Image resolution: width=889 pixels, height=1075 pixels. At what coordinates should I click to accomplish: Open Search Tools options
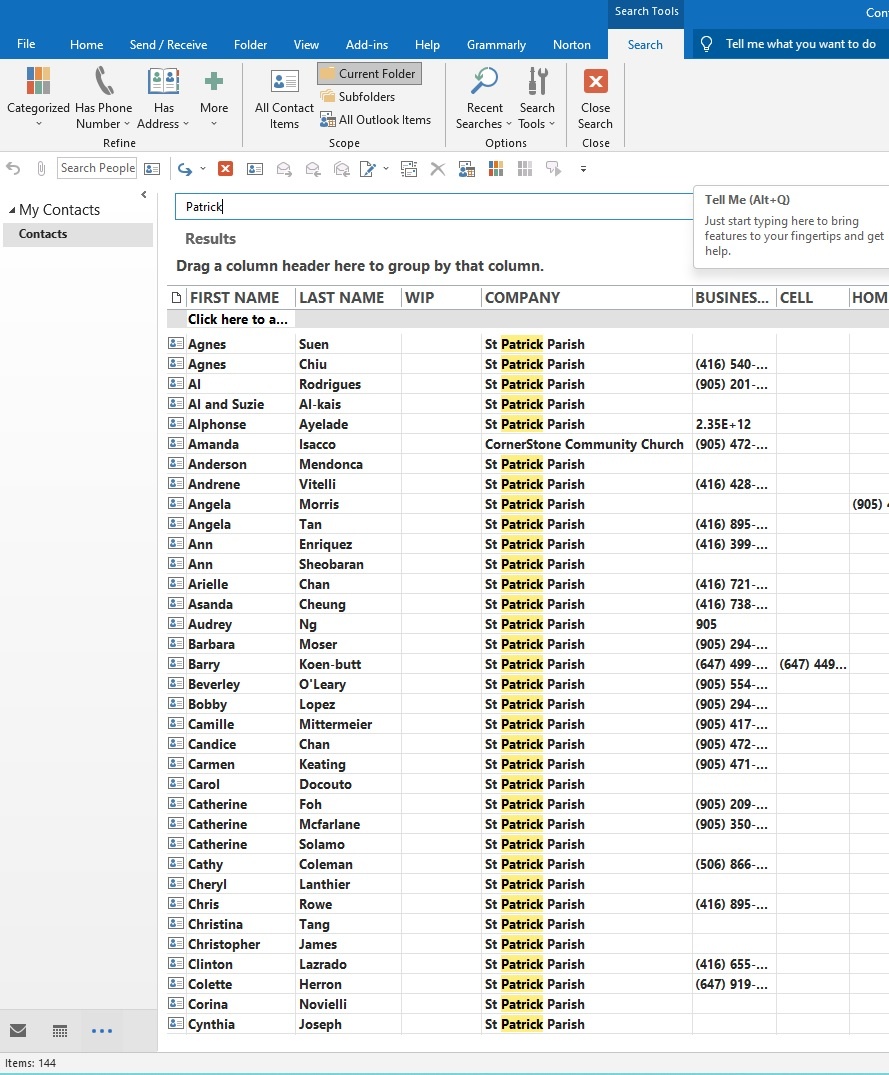[x=537, y=97]
